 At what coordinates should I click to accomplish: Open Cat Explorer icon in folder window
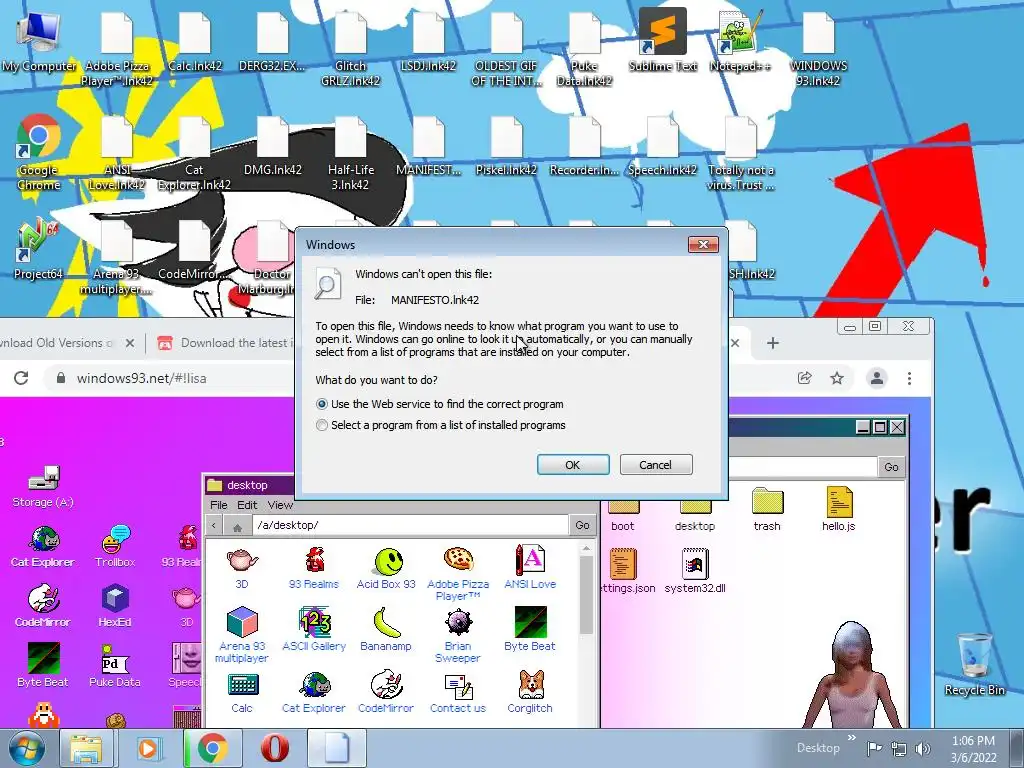314,694
